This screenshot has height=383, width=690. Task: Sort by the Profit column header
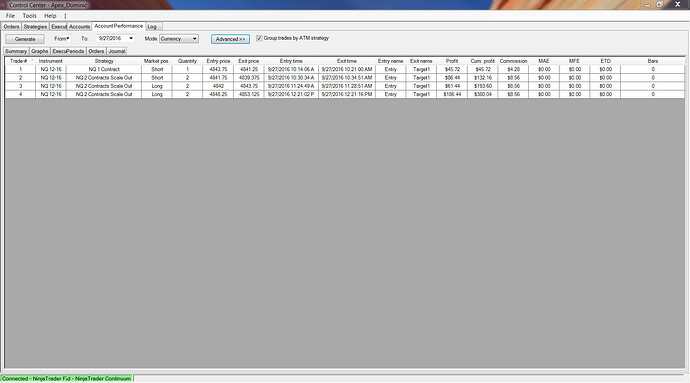pyautogui.click(x=452, y=61)
